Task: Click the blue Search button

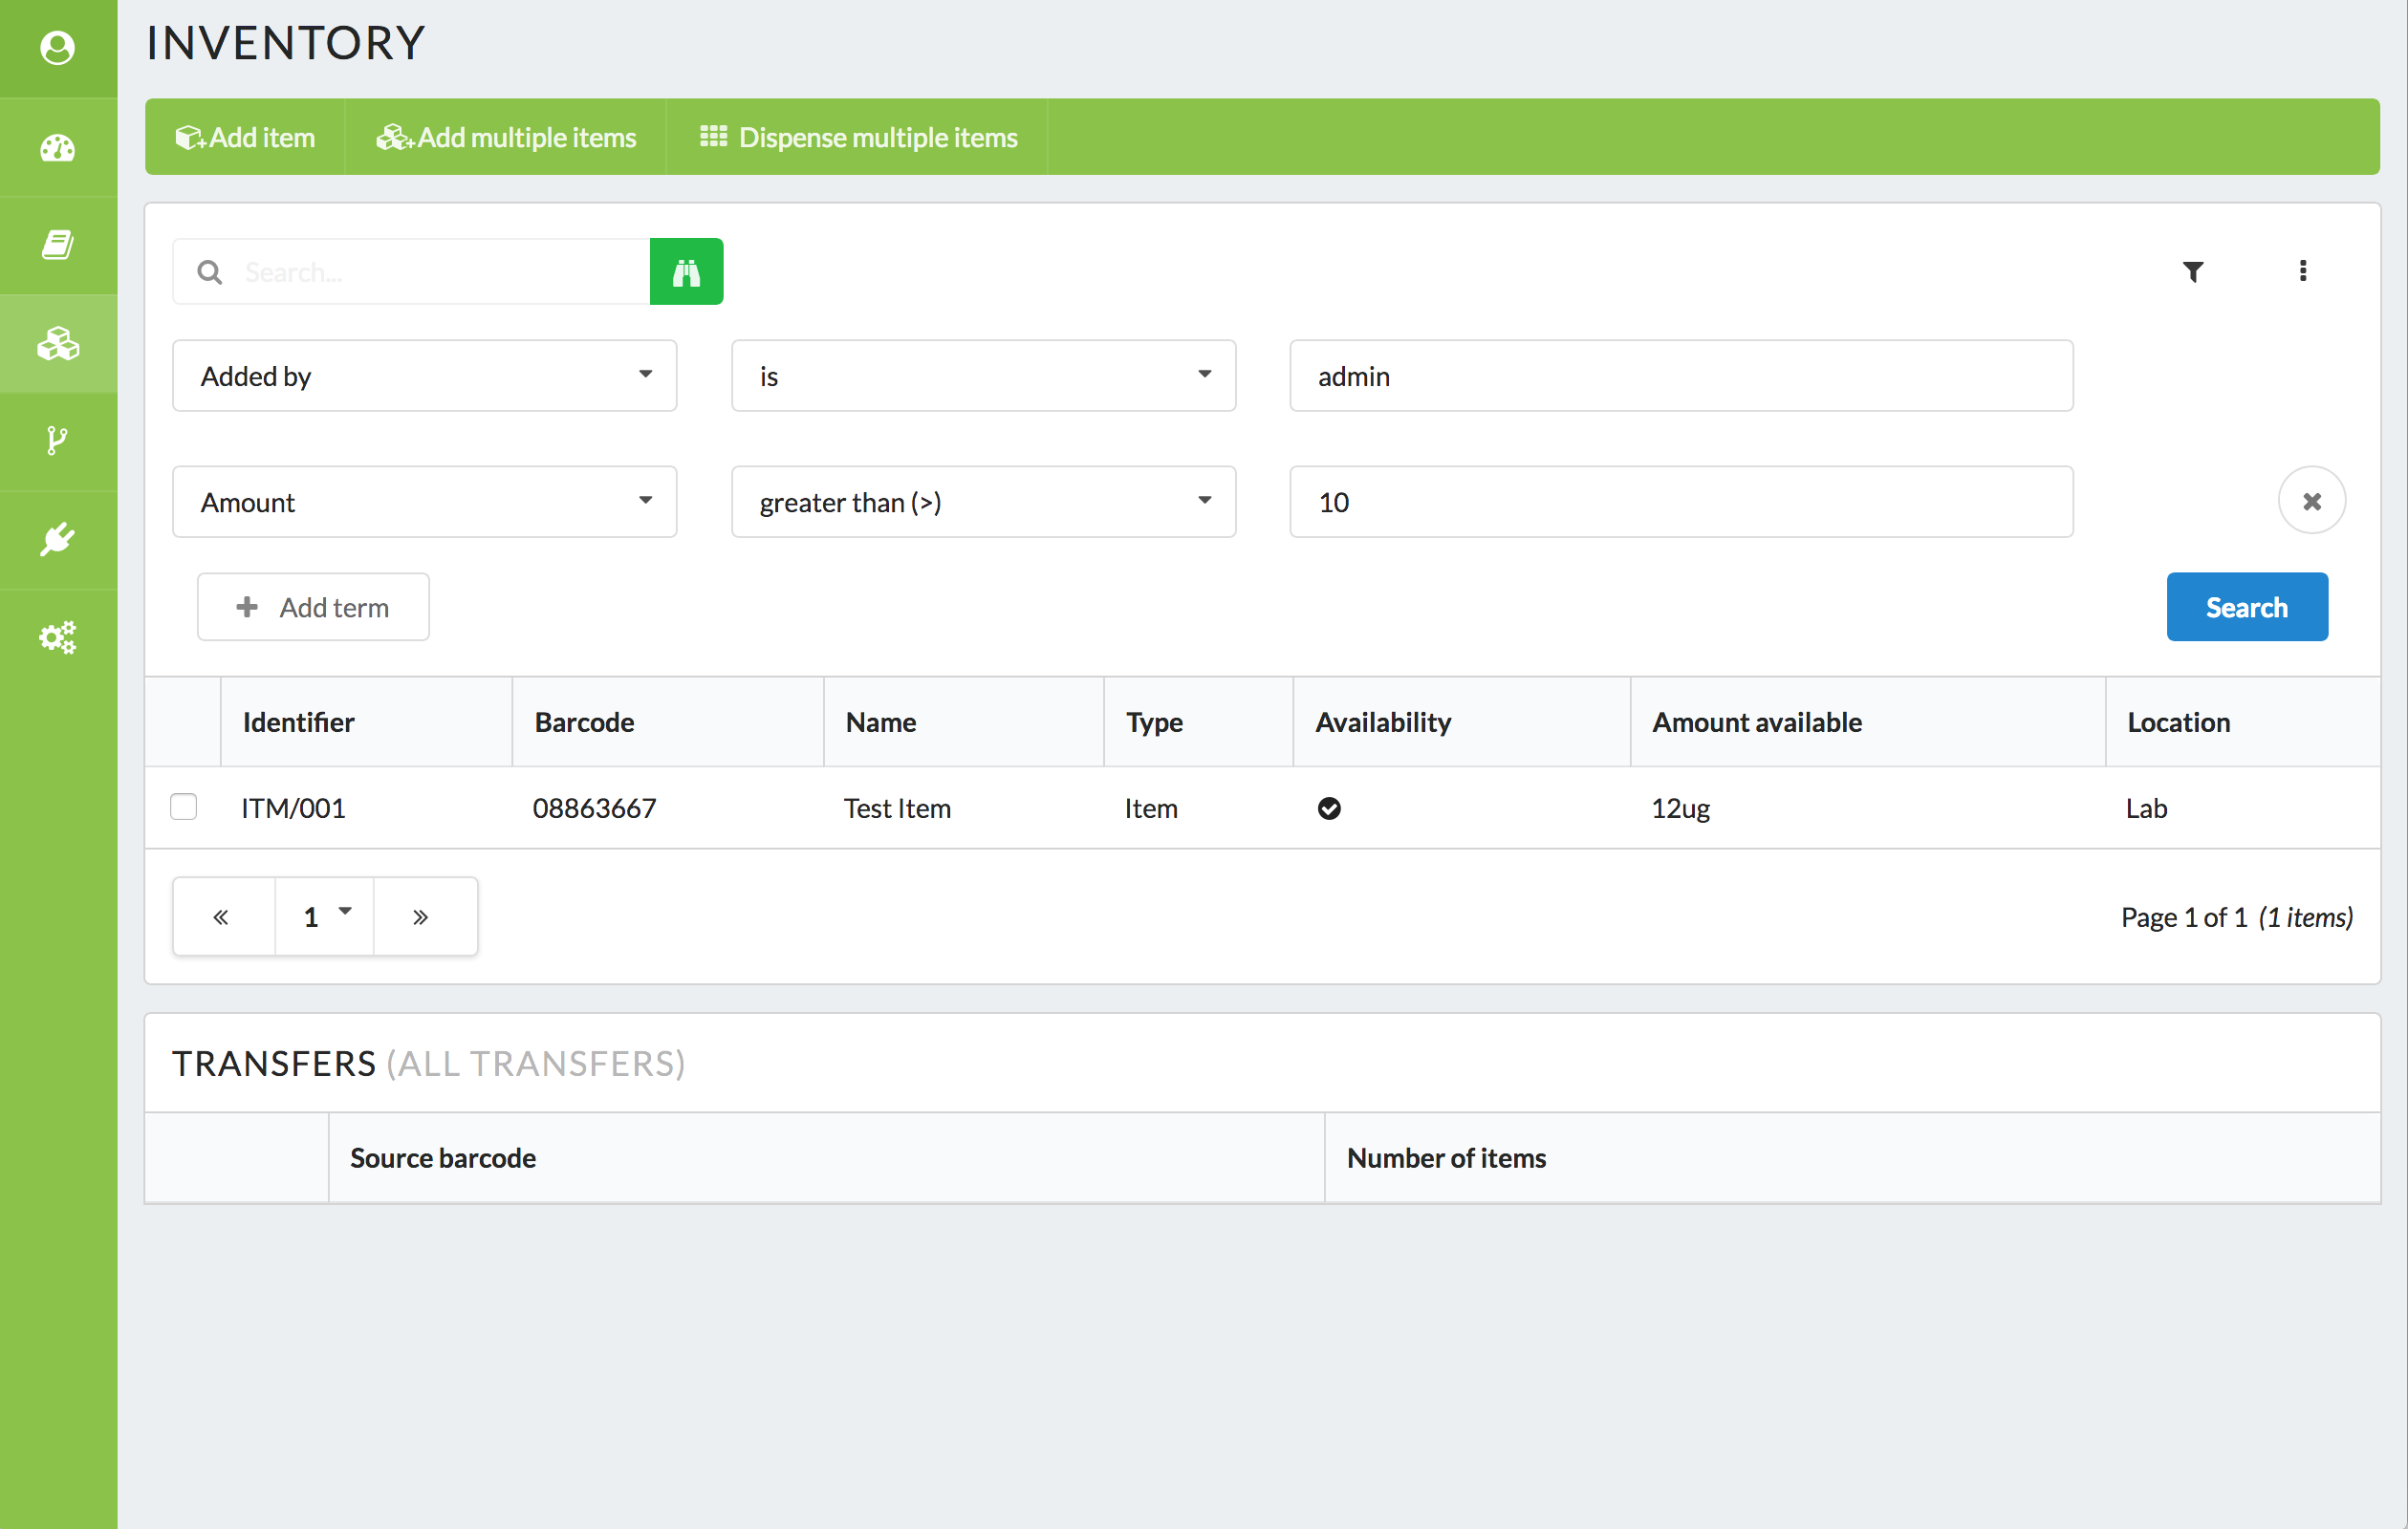Action: (2246, 607)
